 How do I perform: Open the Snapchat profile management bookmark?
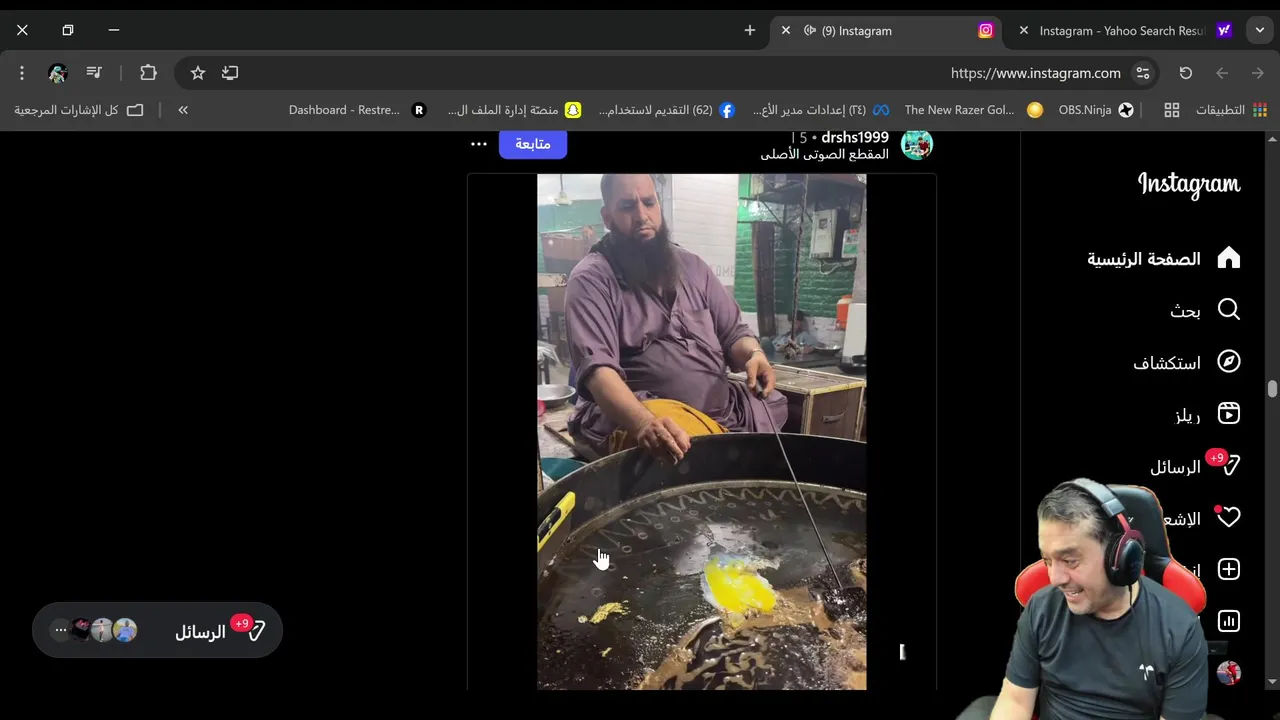(514, 110)
